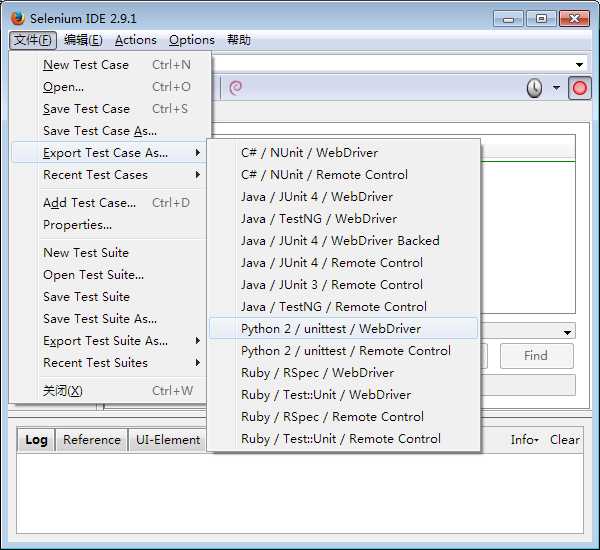Open the dropdown arrow above the Find button
The height and width of the screenshot is (550, 600).
tap(567, 333)
